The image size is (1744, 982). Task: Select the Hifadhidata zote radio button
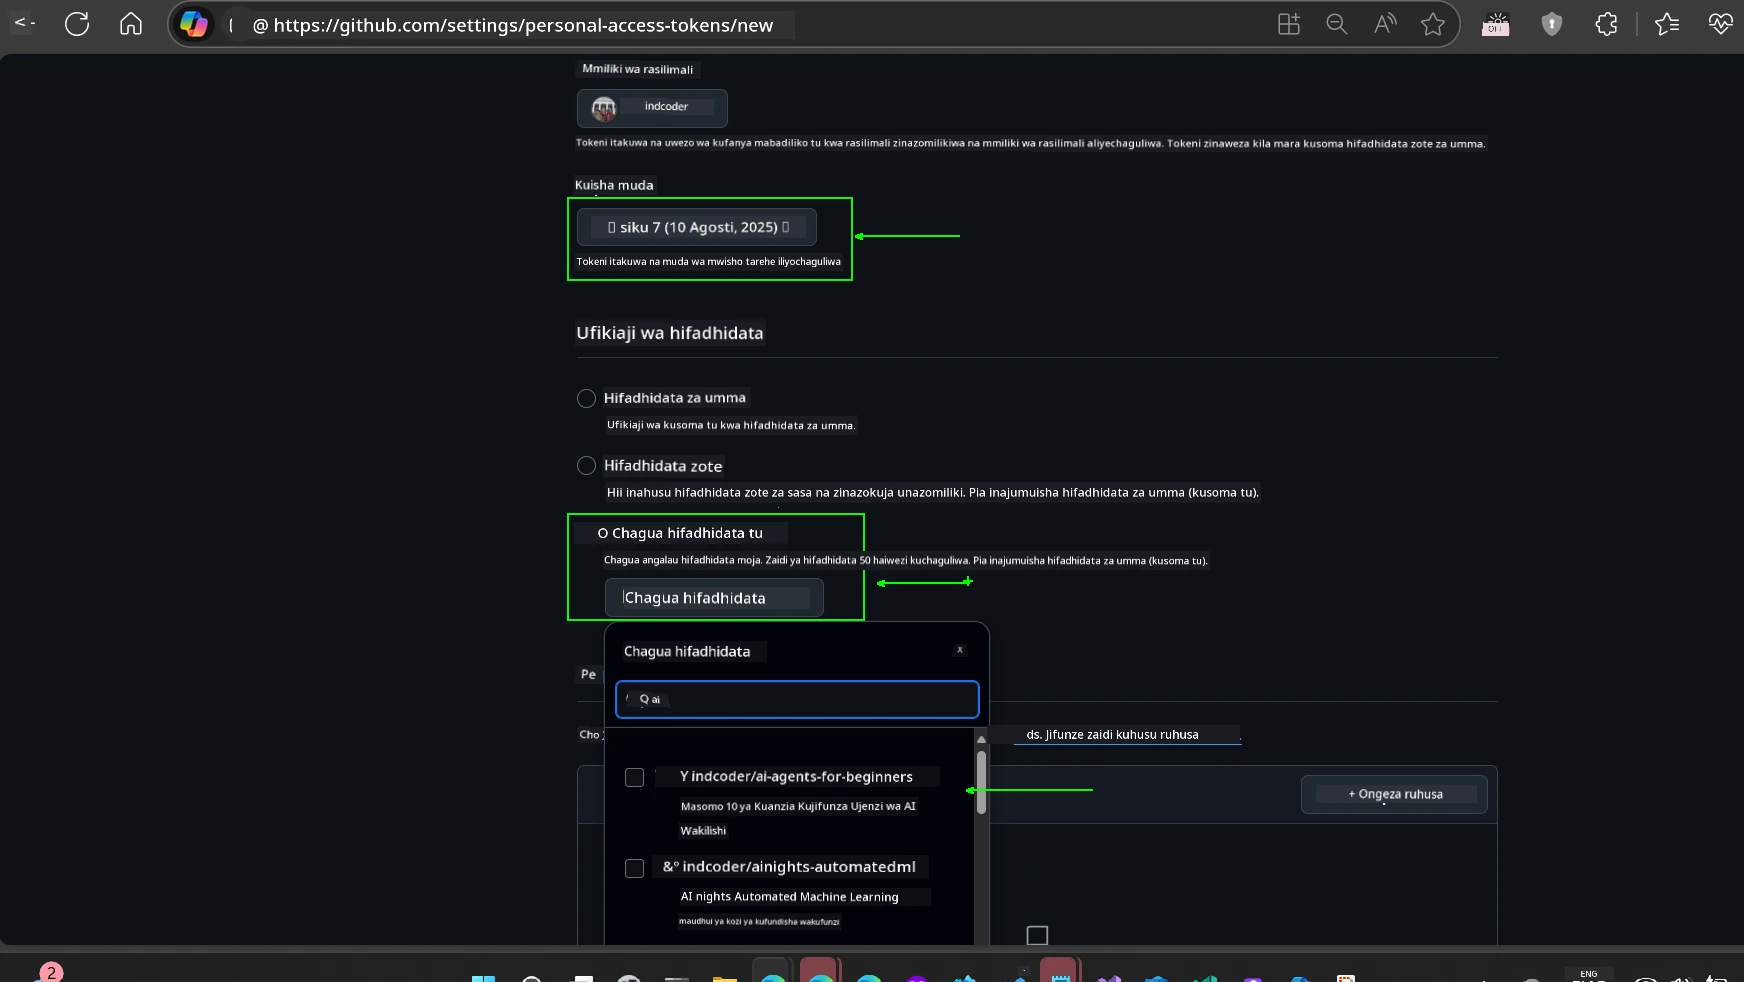pos(586,466)
